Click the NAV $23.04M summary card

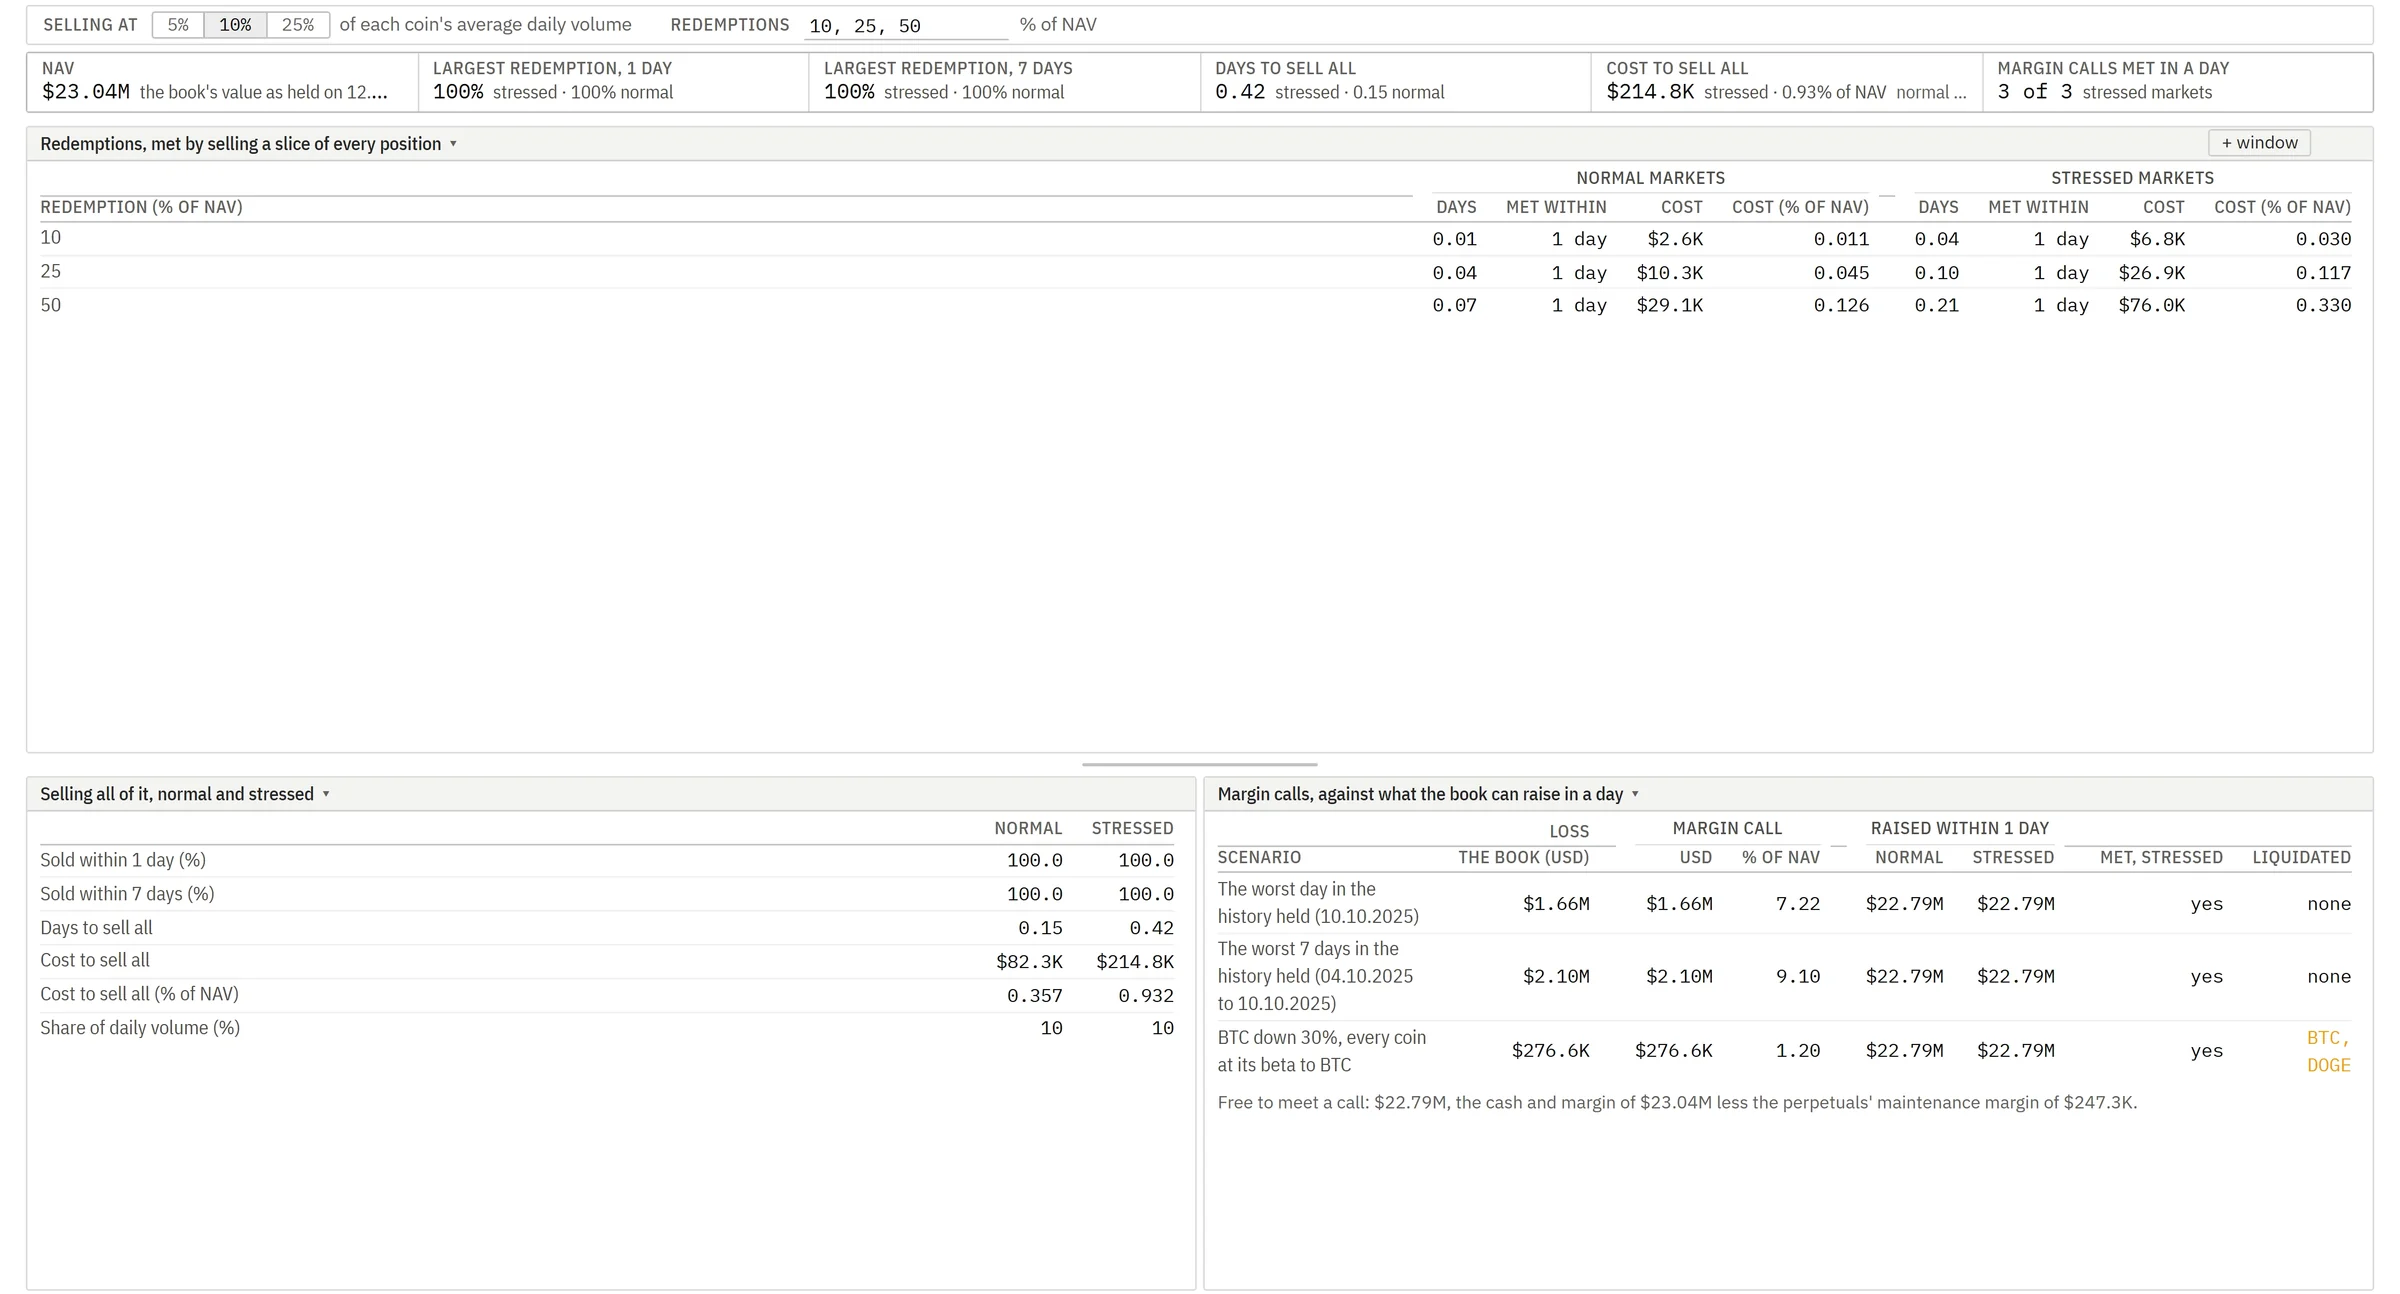(222, 82)
